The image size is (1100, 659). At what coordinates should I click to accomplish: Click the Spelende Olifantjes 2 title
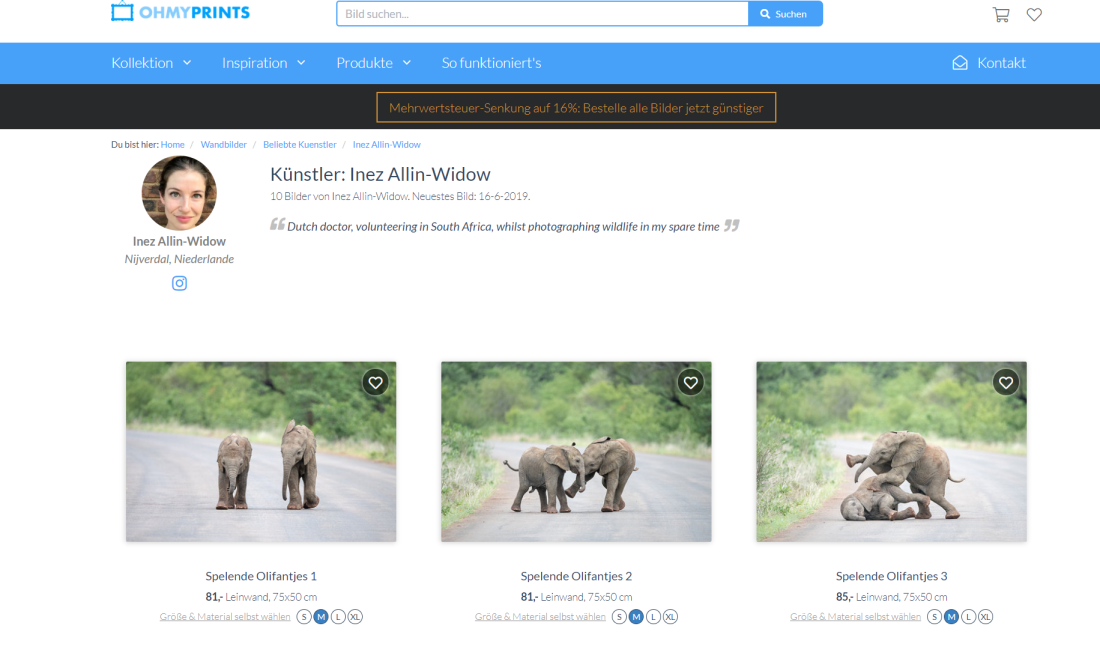tap(576, 576)
